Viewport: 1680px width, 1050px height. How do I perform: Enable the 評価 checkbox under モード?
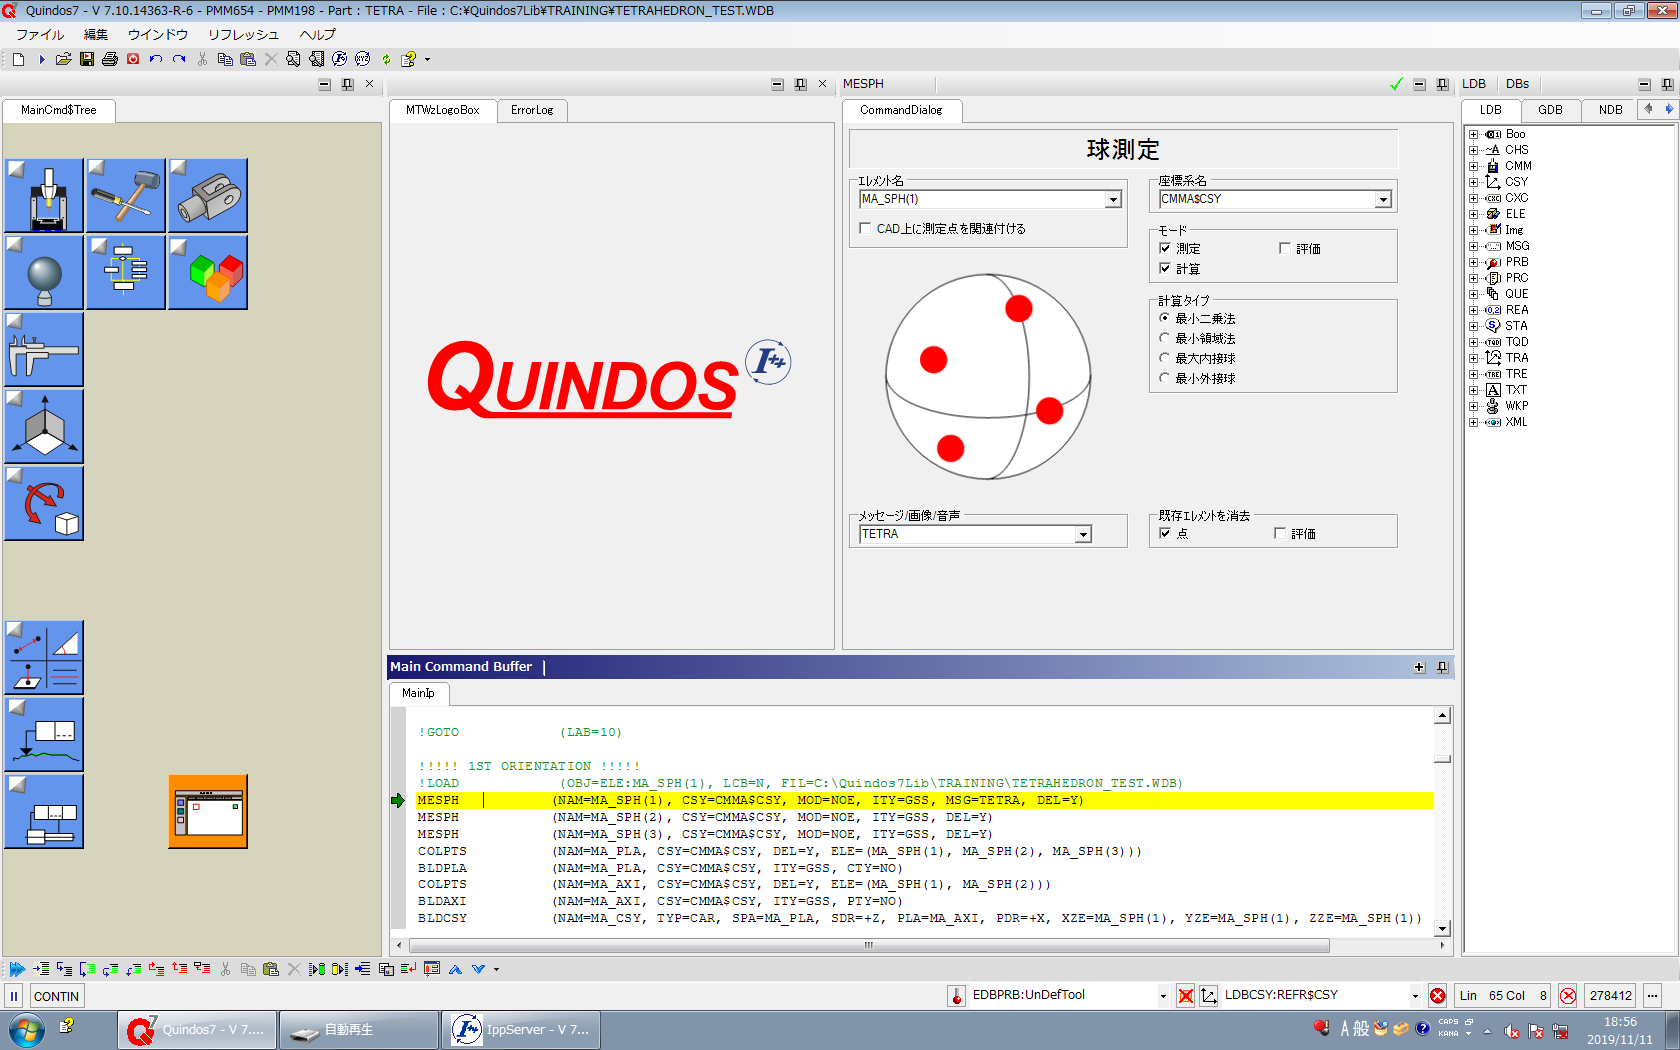(1285, 248)
